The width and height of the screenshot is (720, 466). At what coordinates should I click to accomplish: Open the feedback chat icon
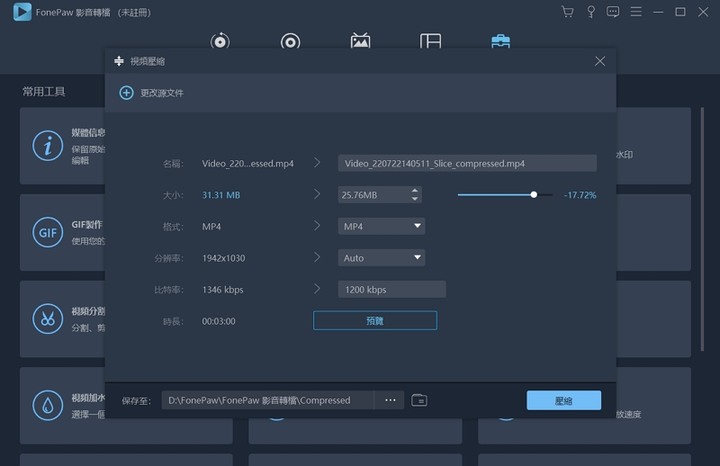613,12
